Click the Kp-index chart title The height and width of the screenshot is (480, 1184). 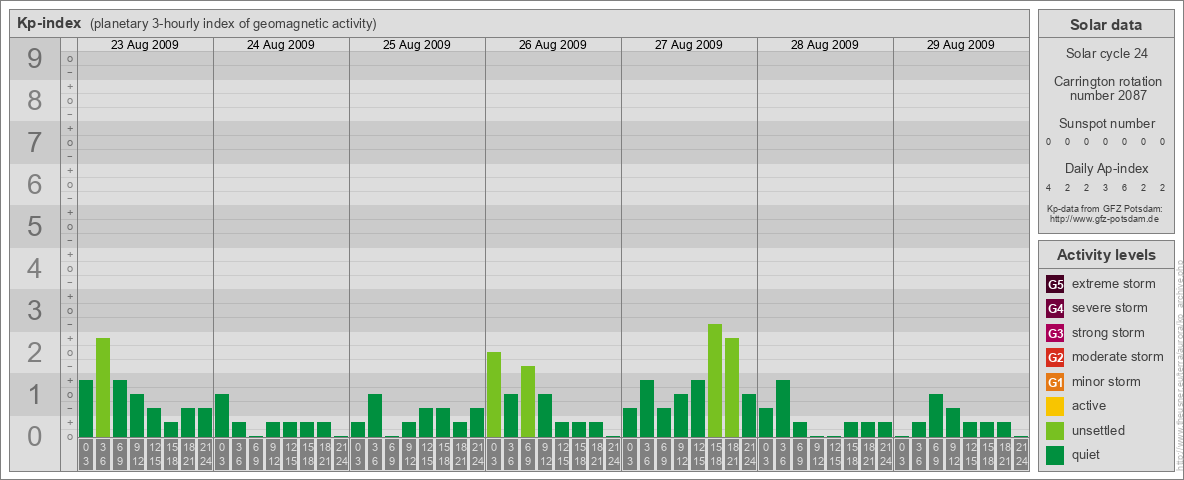[x=49, y=23]
